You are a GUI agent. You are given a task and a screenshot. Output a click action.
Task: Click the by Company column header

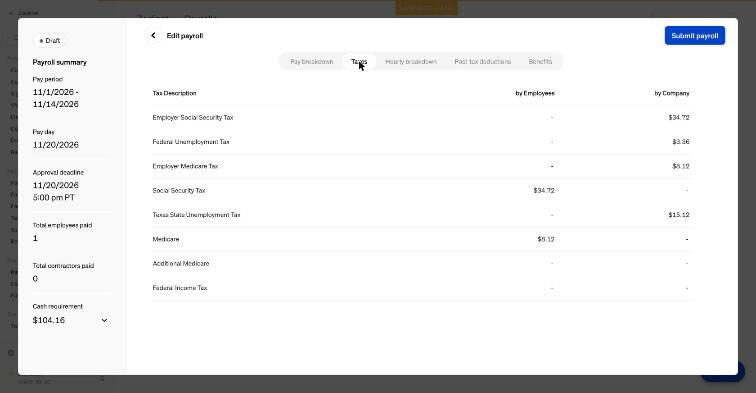672,93
